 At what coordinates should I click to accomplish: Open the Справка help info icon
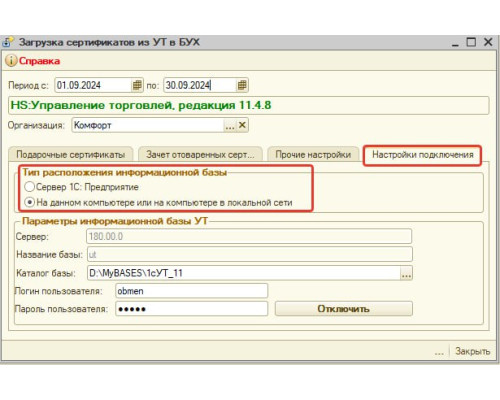point(11,61)
